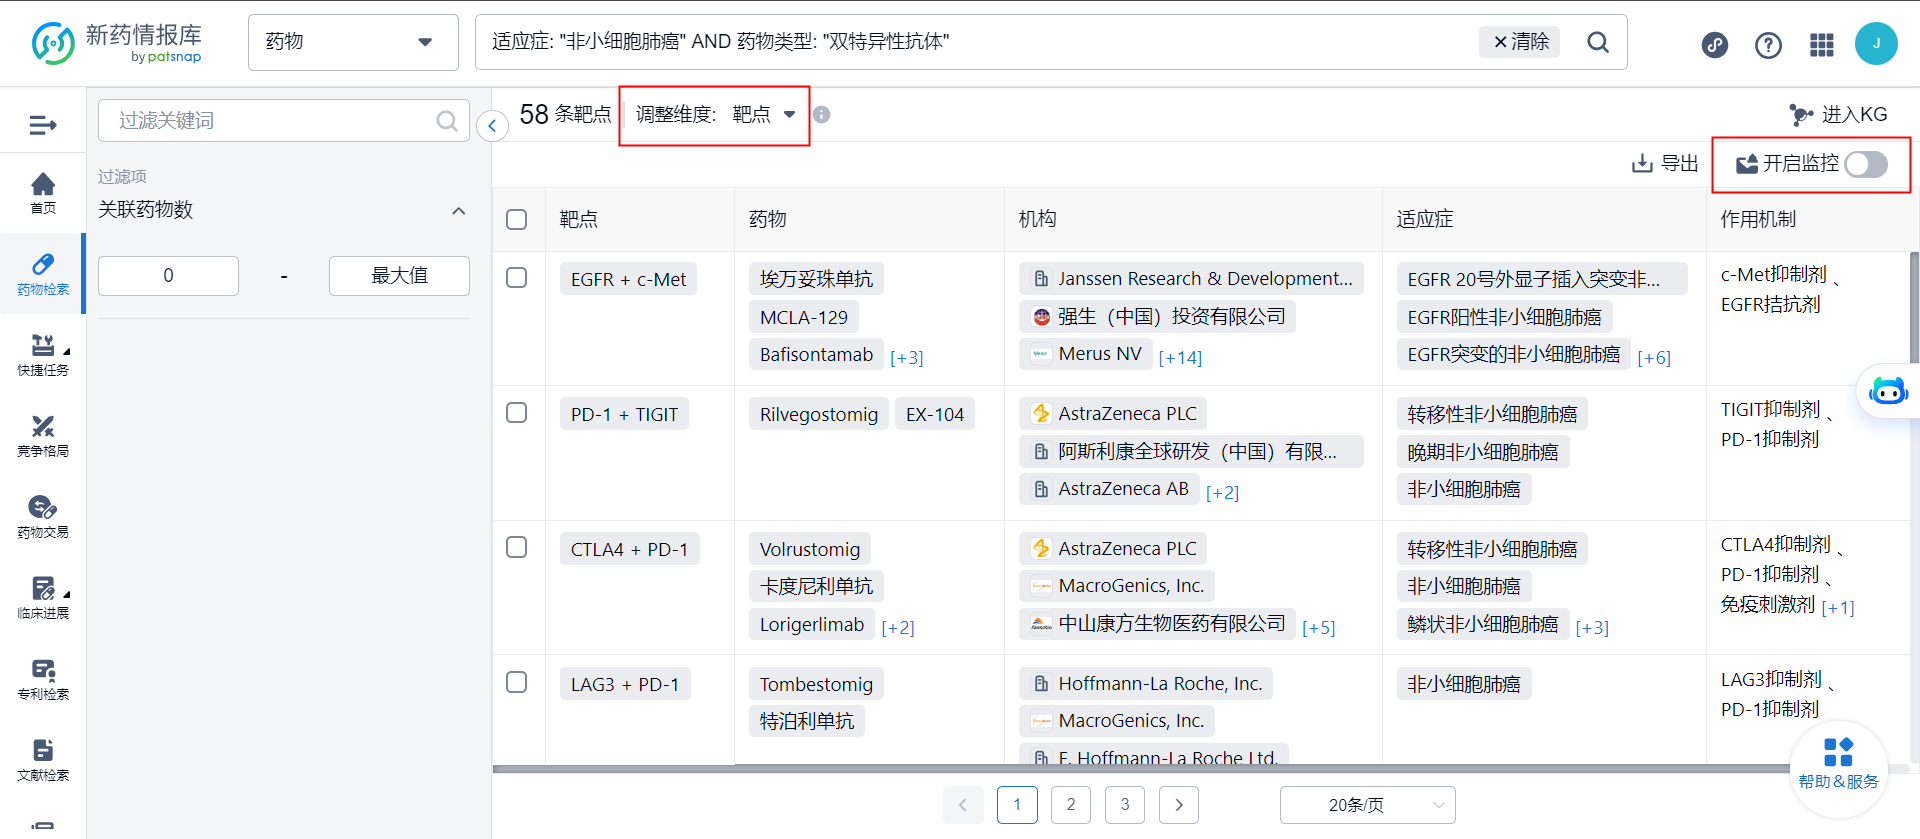This screenshot has width=1920, height=839.
Task: Select the CTLA4 + PD-1 row checkbox
Action: [x=516, y=547]
